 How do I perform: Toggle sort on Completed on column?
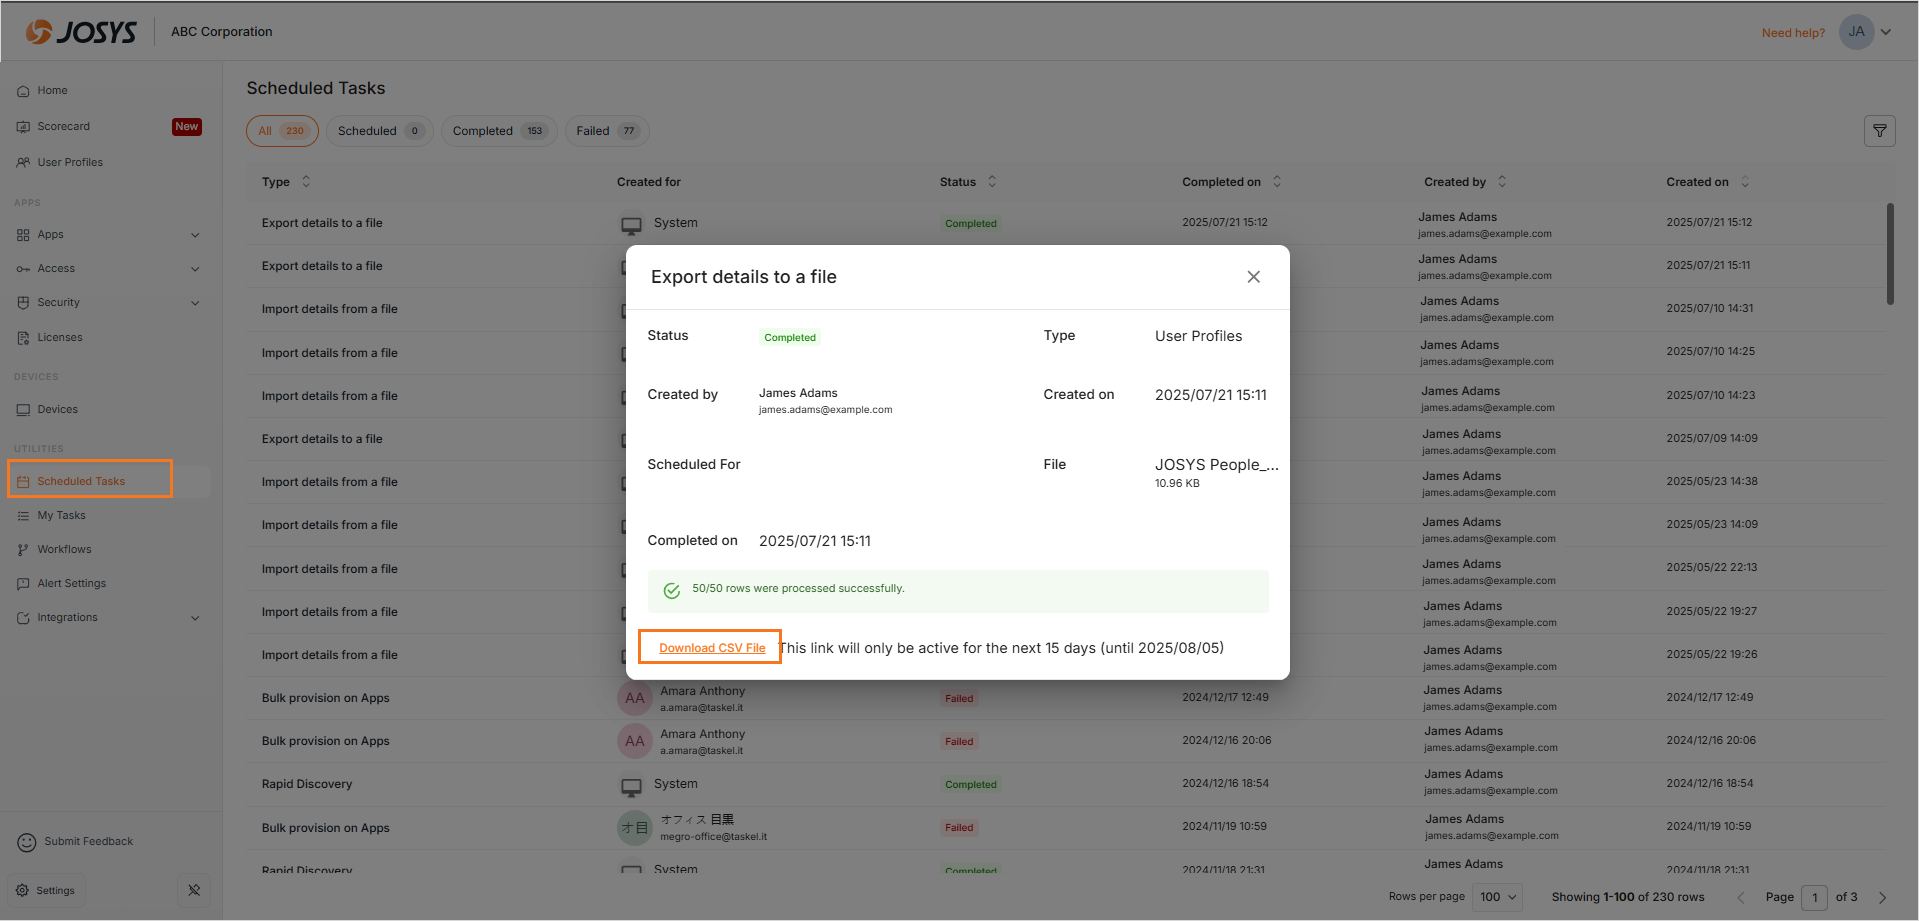1277,182
